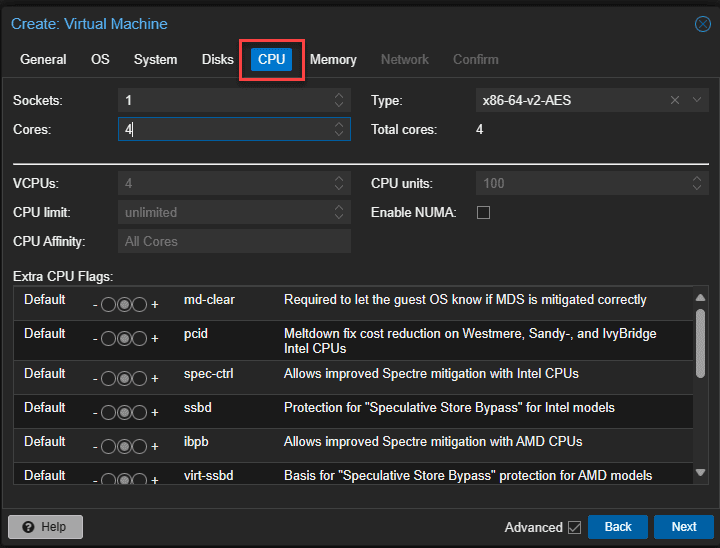Click the Next button
The height and width of the screenshot is (548, 720).
(683, 527)
